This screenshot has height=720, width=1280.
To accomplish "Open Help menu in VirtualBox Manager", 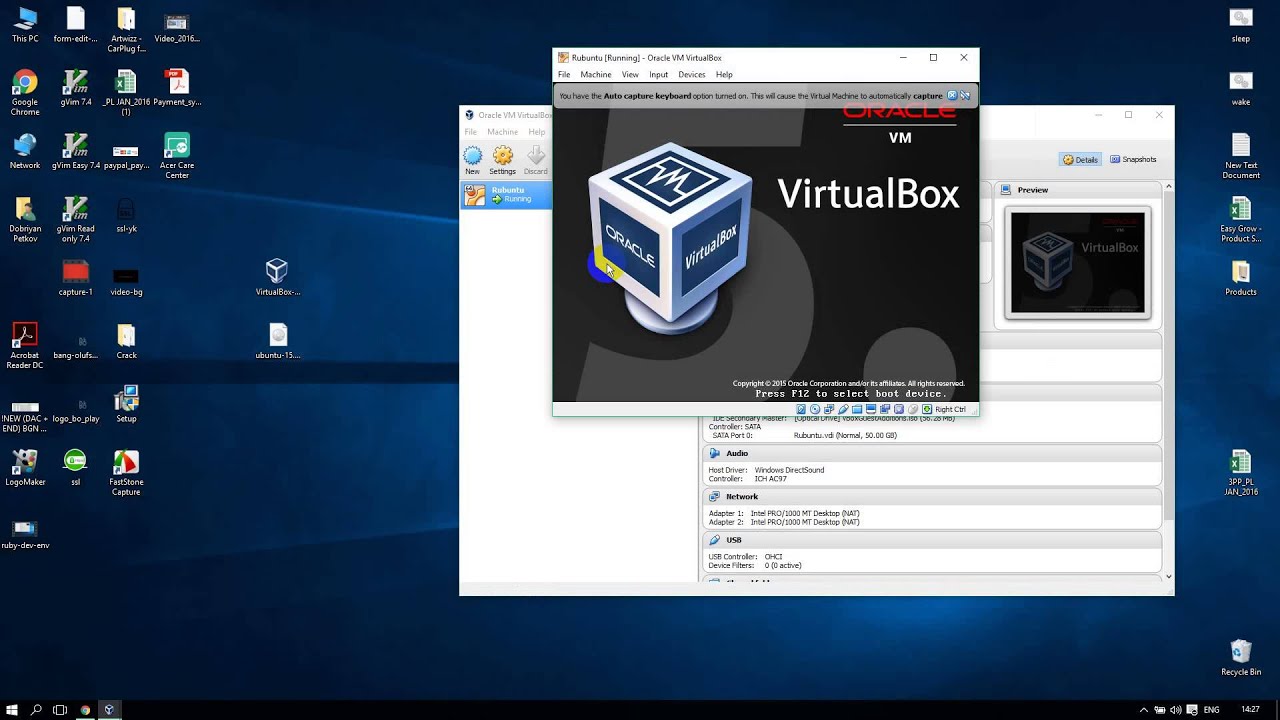I will coord(537,132).
